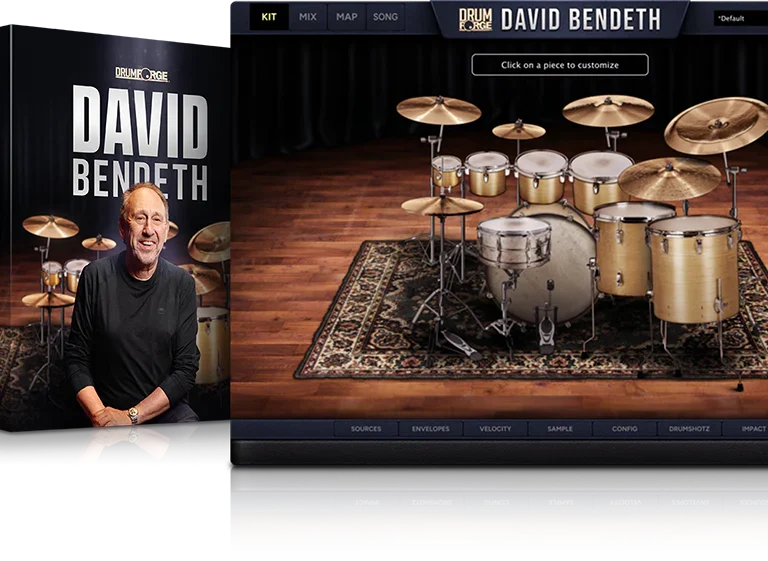The image size is (768, 561).
Task: Select the front floor tom
Action: point(693,269)
